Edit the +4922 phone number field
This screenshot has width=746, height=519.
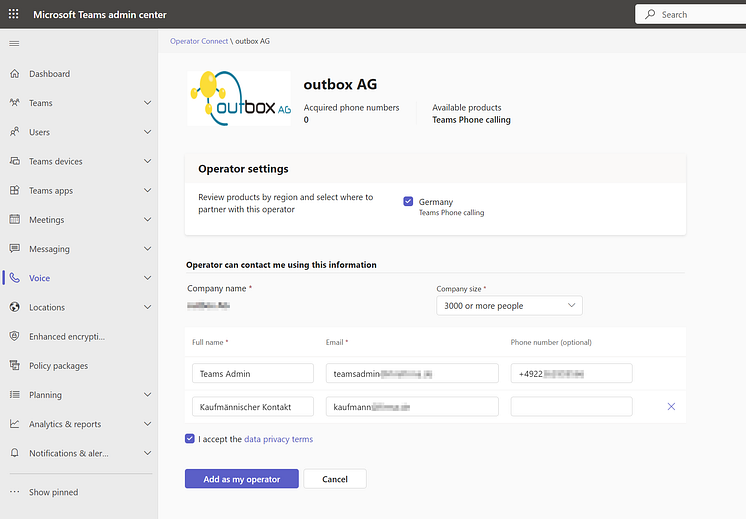pos(571,373)
